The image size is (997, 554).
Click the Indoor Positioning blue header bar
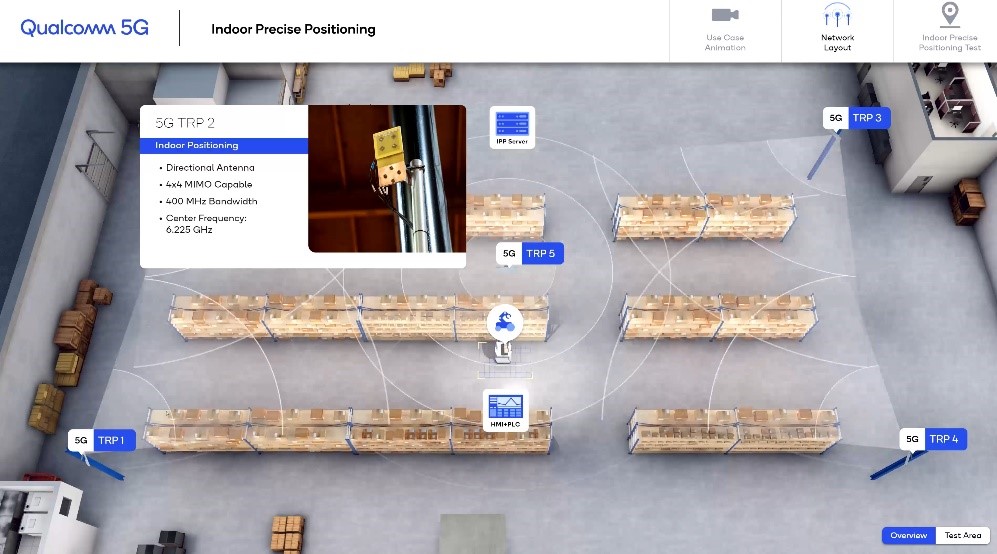click(x=223, y=146)
